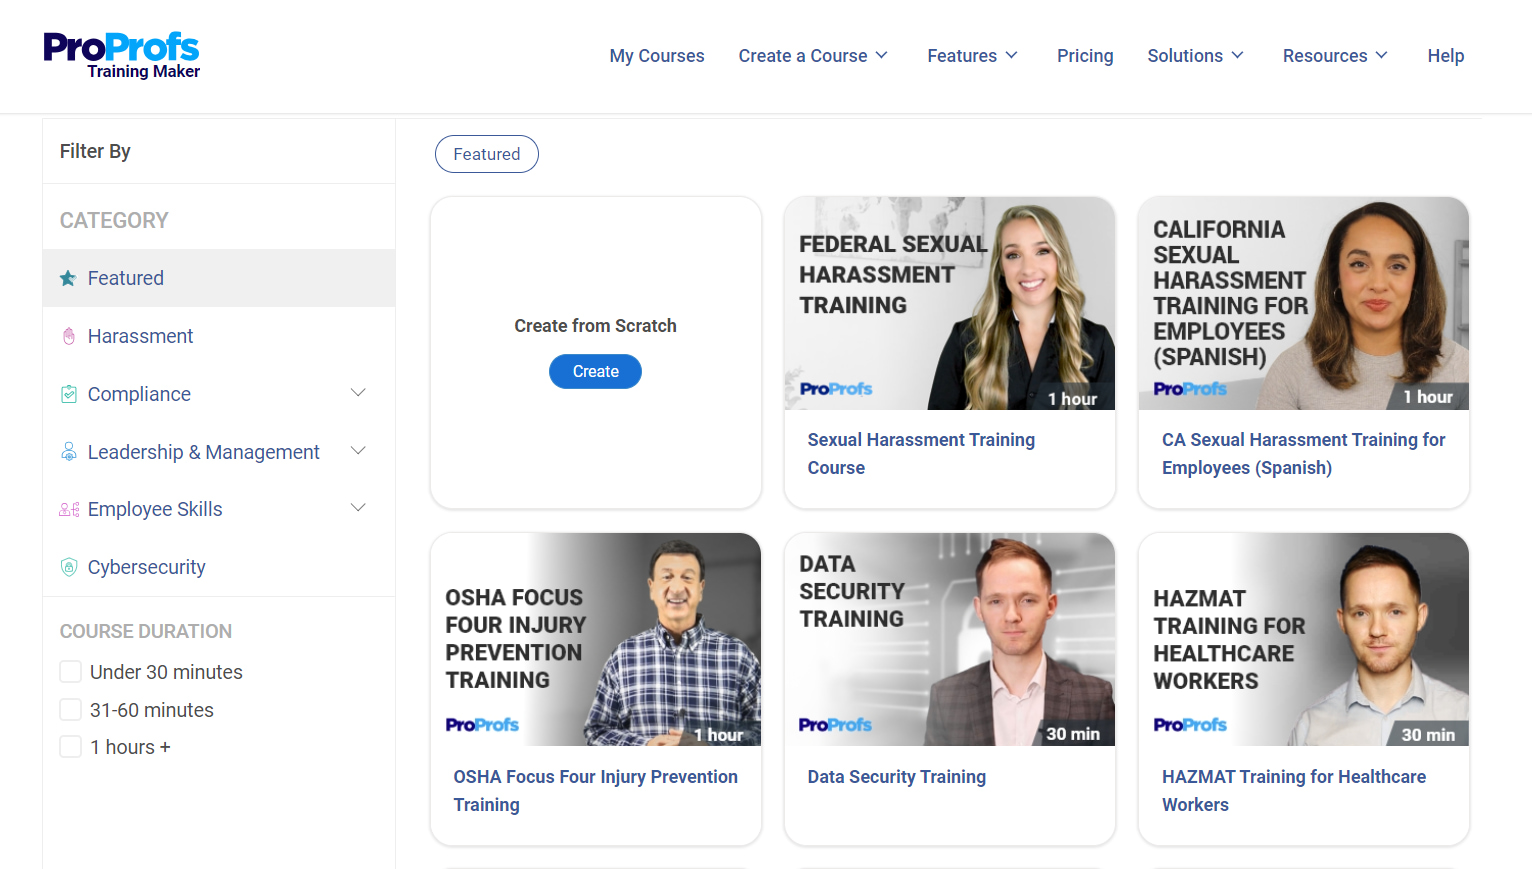Click the Cybersecurity shield icon
The width and height of the screenshot is (1532, 869).
(x=69, y=567)
